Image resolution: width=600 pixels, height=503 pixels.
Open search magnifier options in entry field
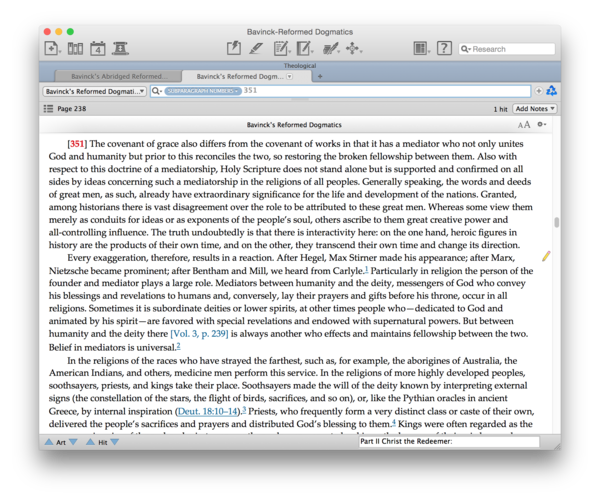point(157,91)
